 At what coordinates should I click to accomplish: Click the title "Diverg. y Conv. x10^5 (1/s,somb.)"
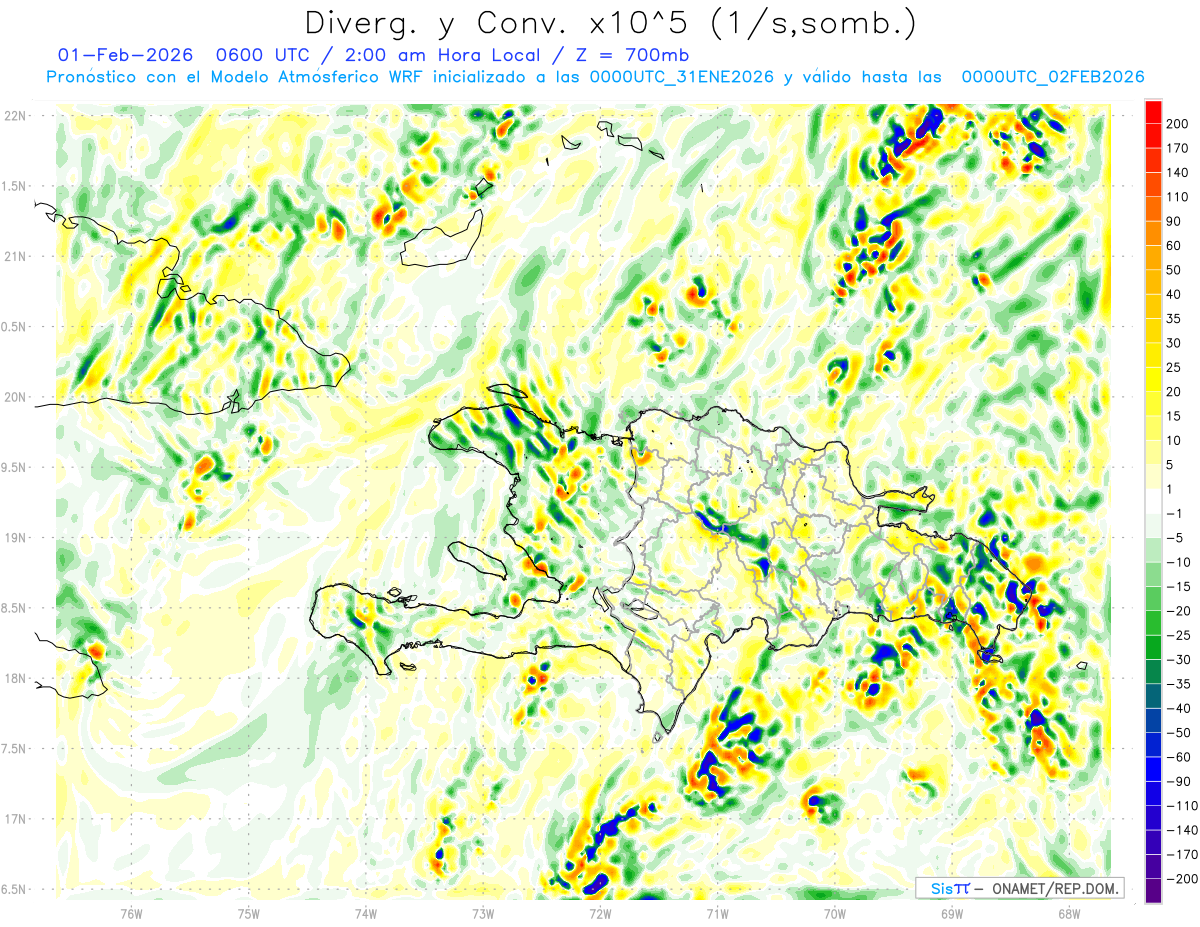pyautogui.click(x=611, y=22)
